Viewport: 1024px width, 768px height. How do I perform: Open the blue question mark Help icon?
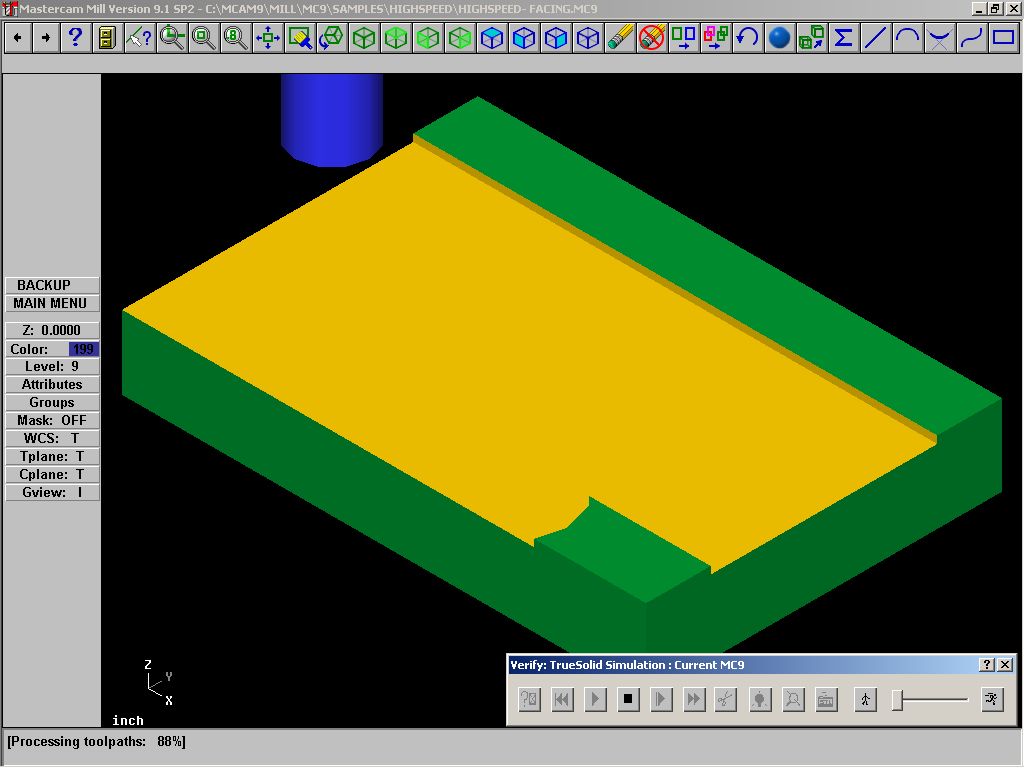pos(75,37)
